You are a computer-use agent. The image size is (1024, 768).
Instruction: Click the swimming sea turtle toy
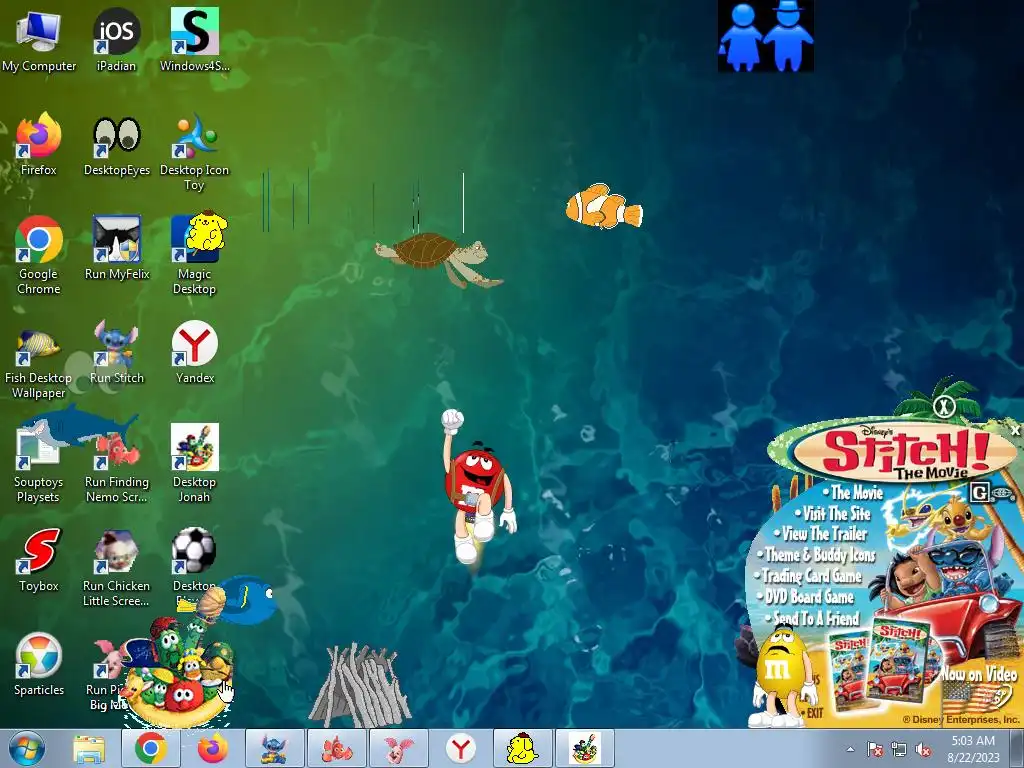439,259
